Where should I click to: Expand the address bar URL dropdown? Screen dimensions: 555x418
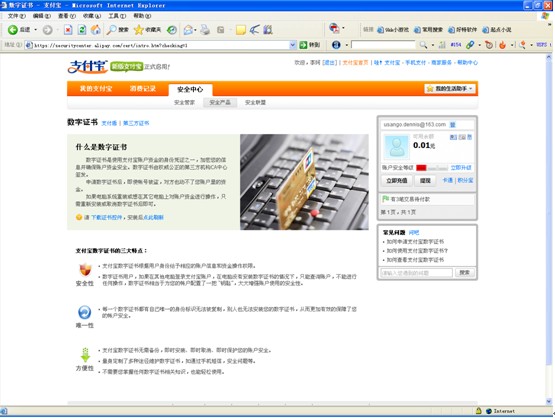point(293,45)
